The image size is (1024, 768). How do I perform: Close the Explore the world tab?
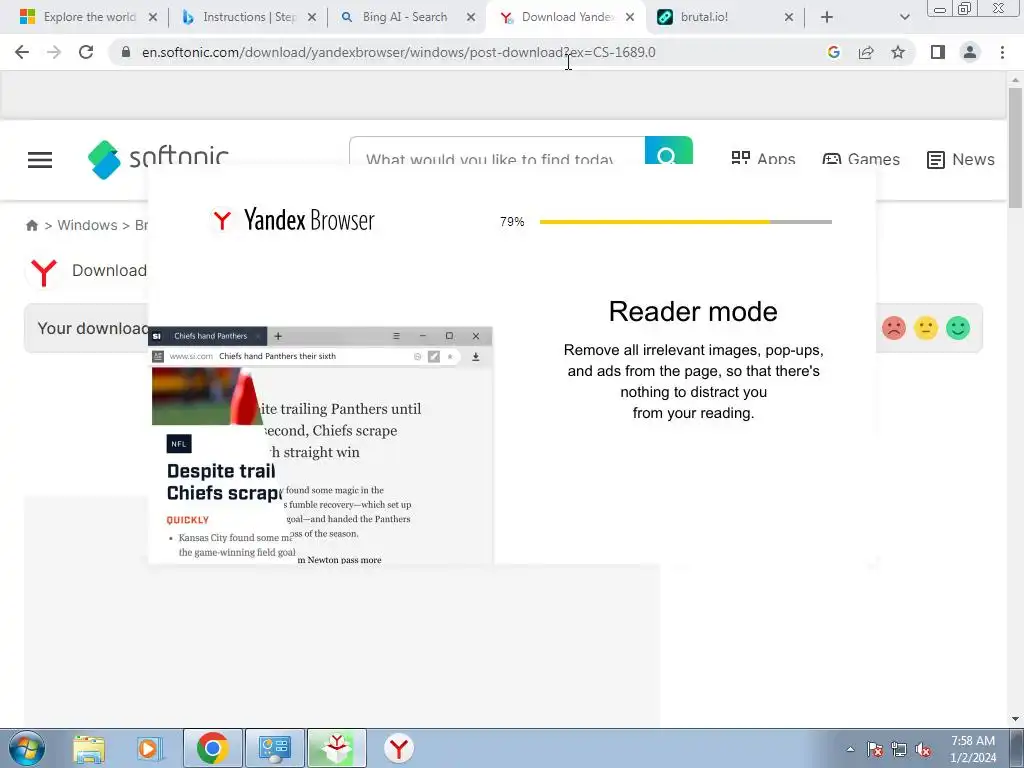(x=153, y=17)
